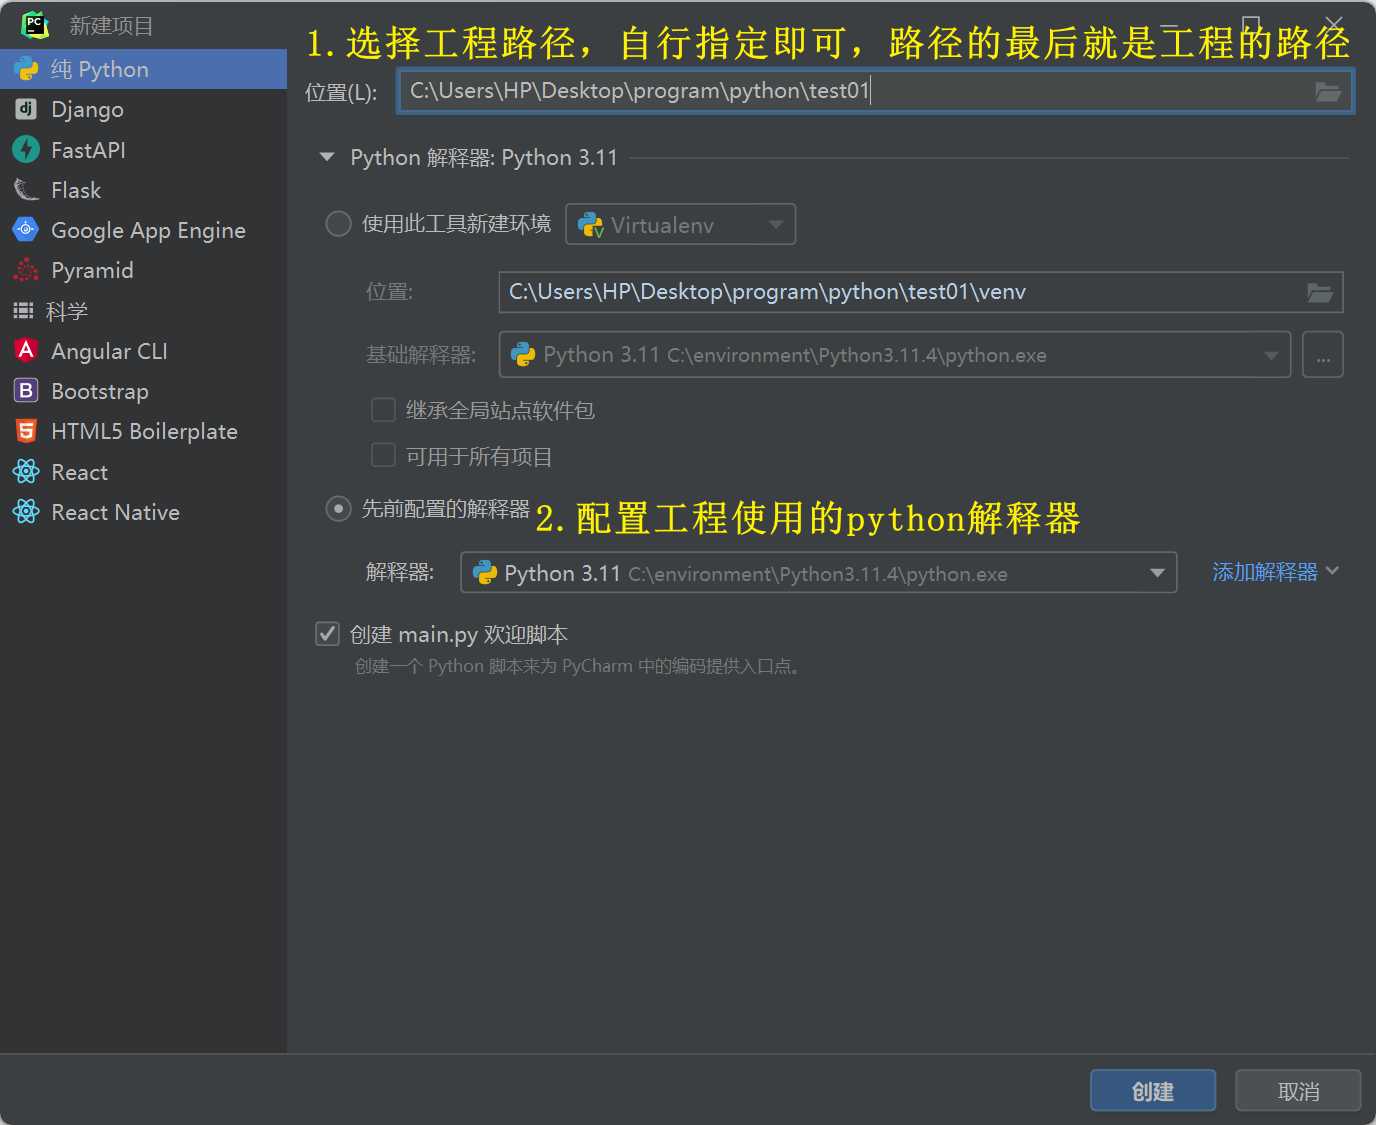Browse folder icon for venv location
This screenshot has width=1376, height=1125.
point(1320,293)
